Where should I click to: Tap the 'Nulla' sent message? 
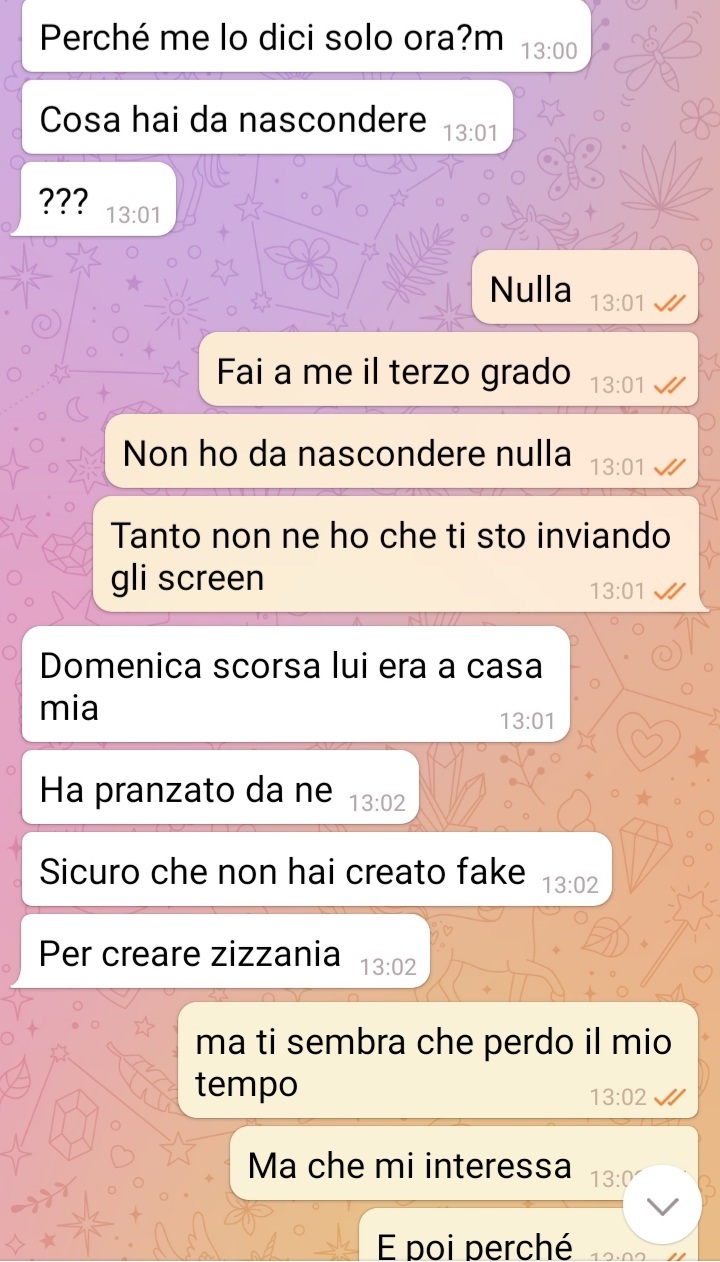(585, 287)
